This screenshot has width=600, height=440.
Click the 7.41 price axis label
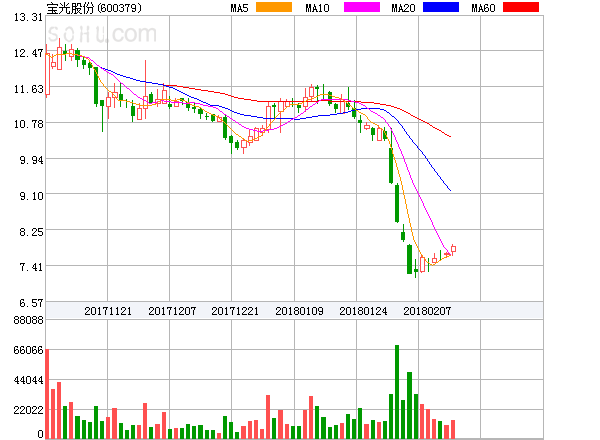31,267
